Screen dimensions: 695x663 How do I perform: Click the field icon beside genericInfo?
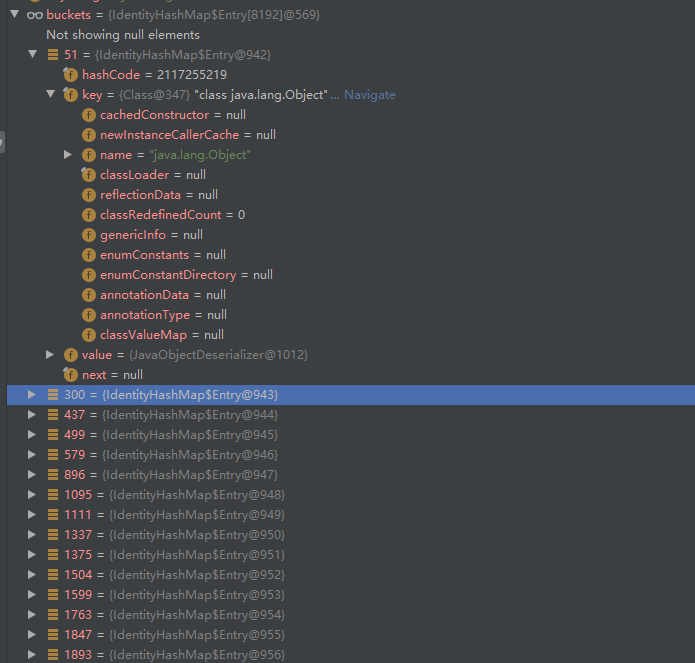89,234
